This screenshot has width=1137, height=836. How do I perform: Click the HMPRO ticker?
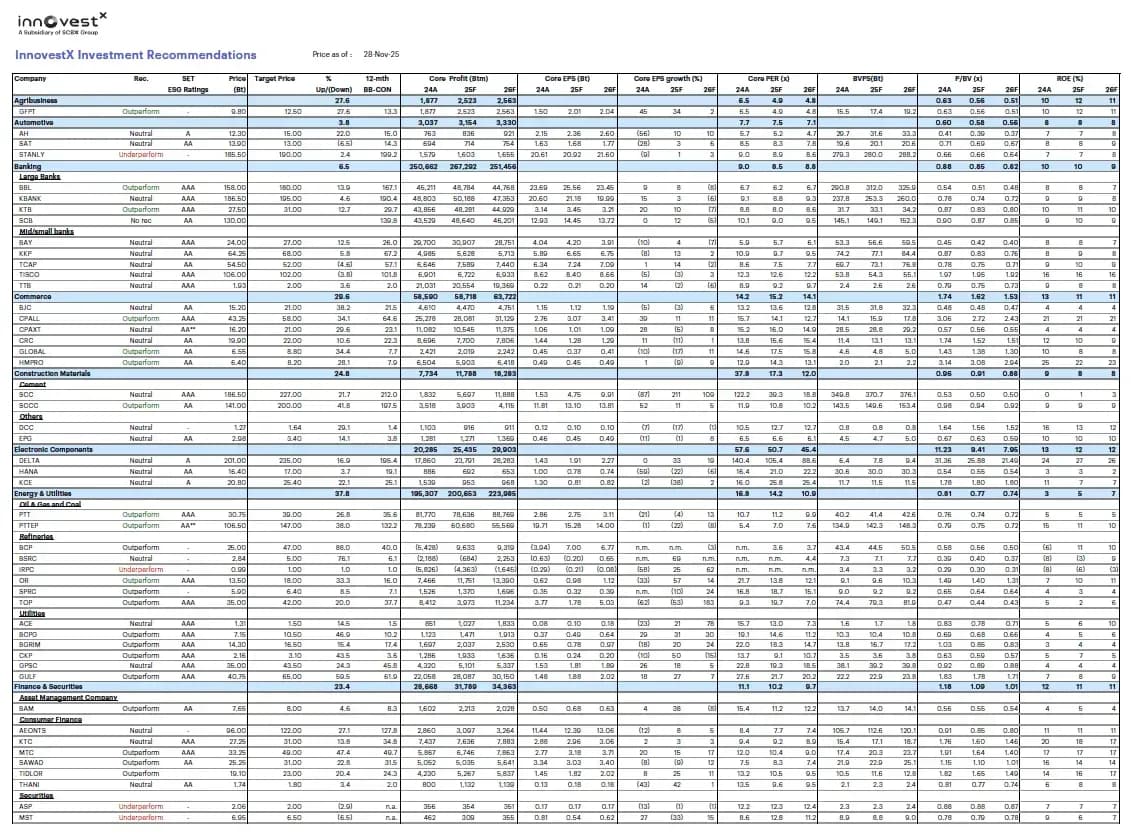[x=30, y=363]
